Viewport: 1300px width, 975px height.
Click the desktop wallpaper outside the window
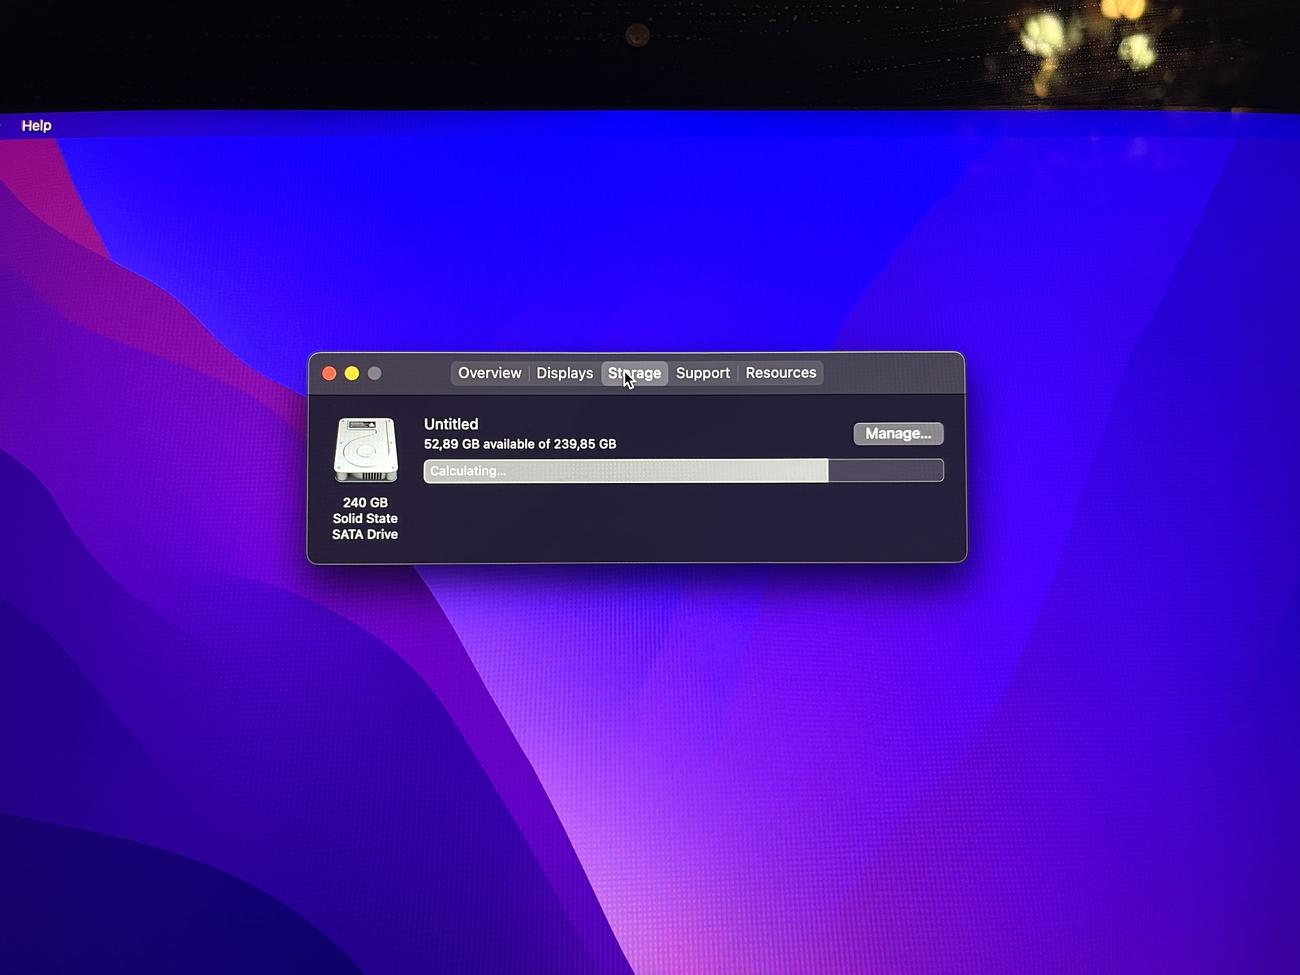tap(1000, 750)
